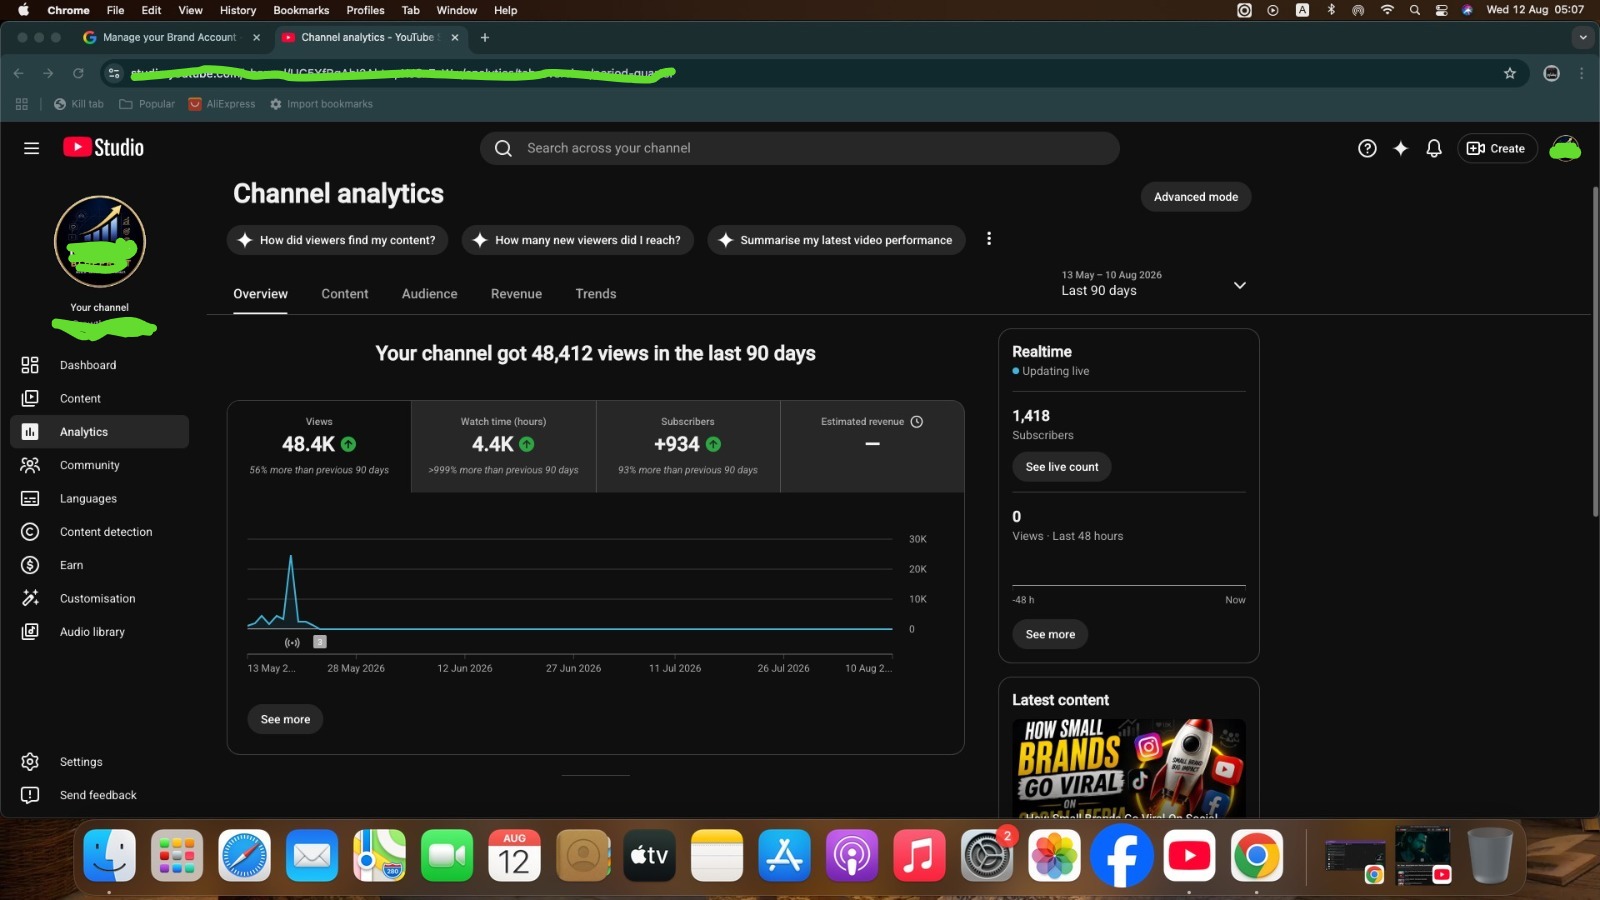Viewport: 1600px width, 900px height.
Task: Open the account avatar in the Studio header
Action: [x=1565, y=148]
